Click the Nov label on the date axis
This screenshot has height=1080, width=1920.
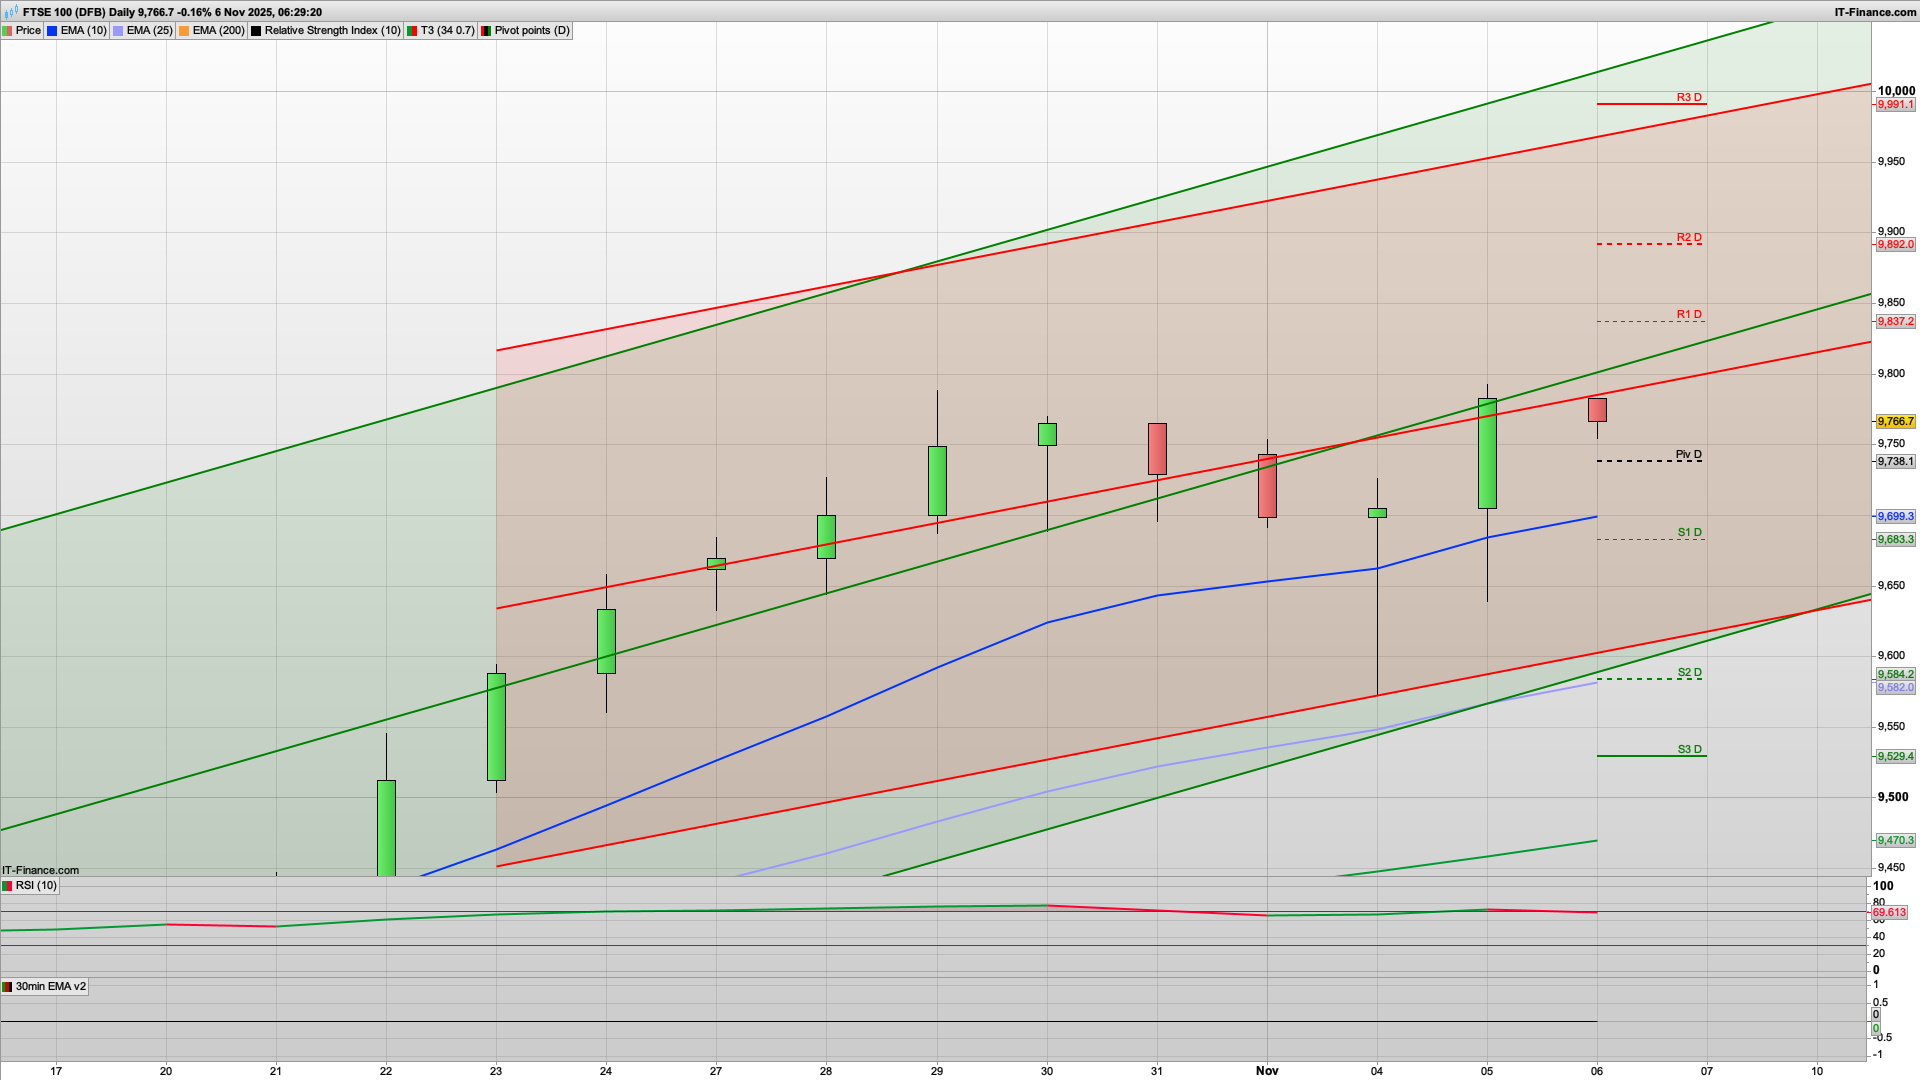point(1268,1071)
